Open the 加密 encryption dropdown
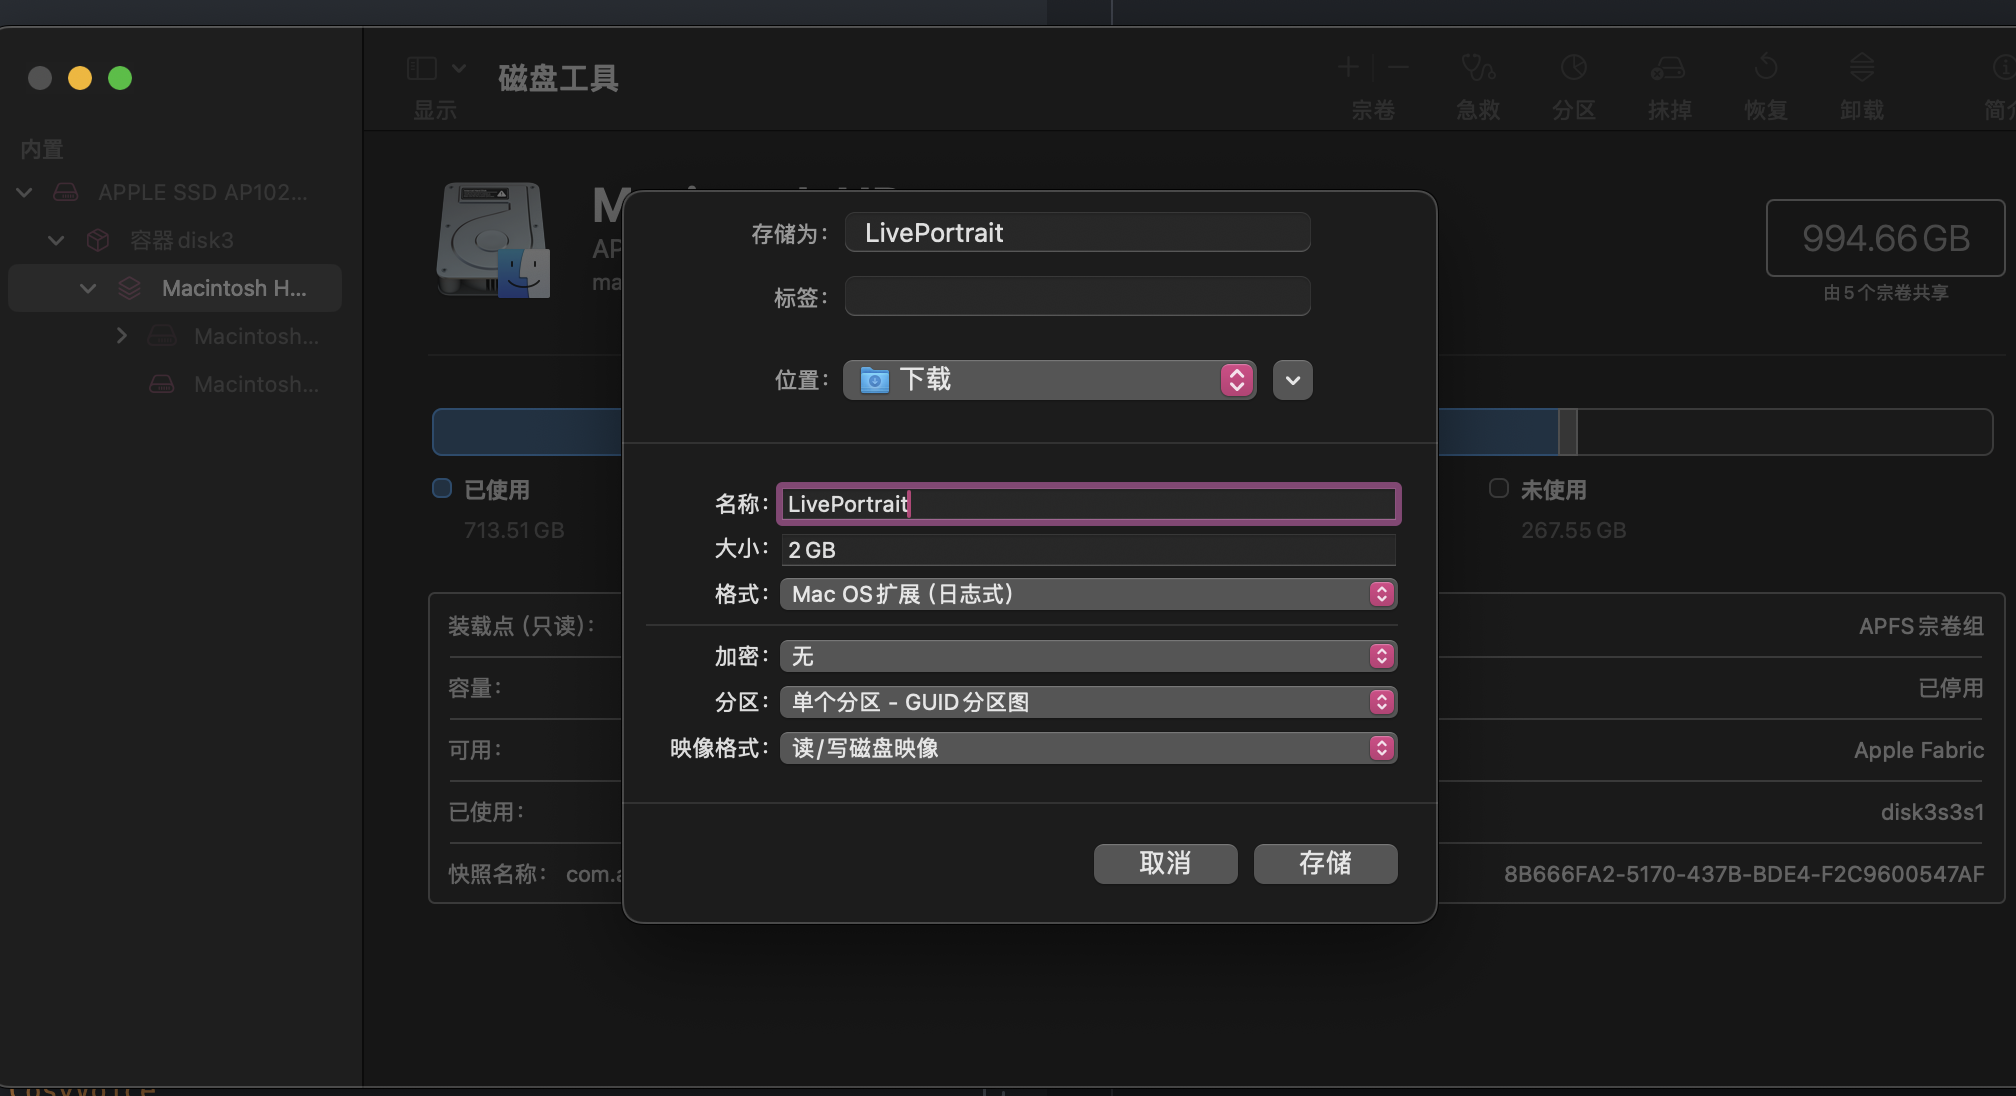 click(1088, 656)
